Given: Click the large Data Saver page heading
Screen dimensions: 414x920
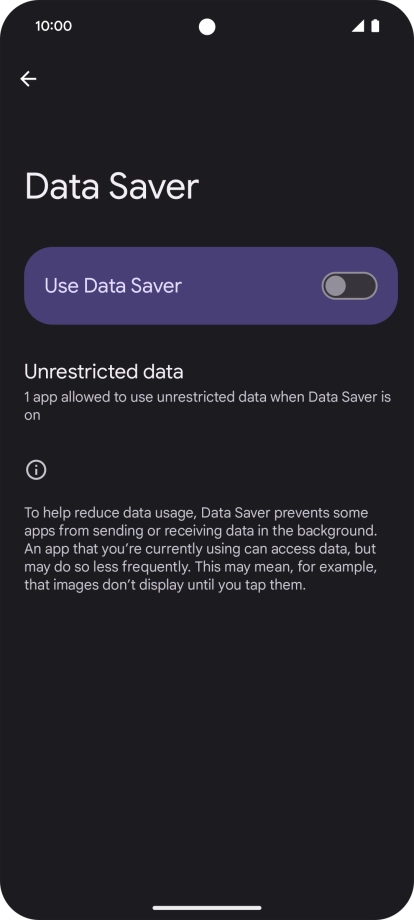Looking at the screenshot, I should 112,187.
